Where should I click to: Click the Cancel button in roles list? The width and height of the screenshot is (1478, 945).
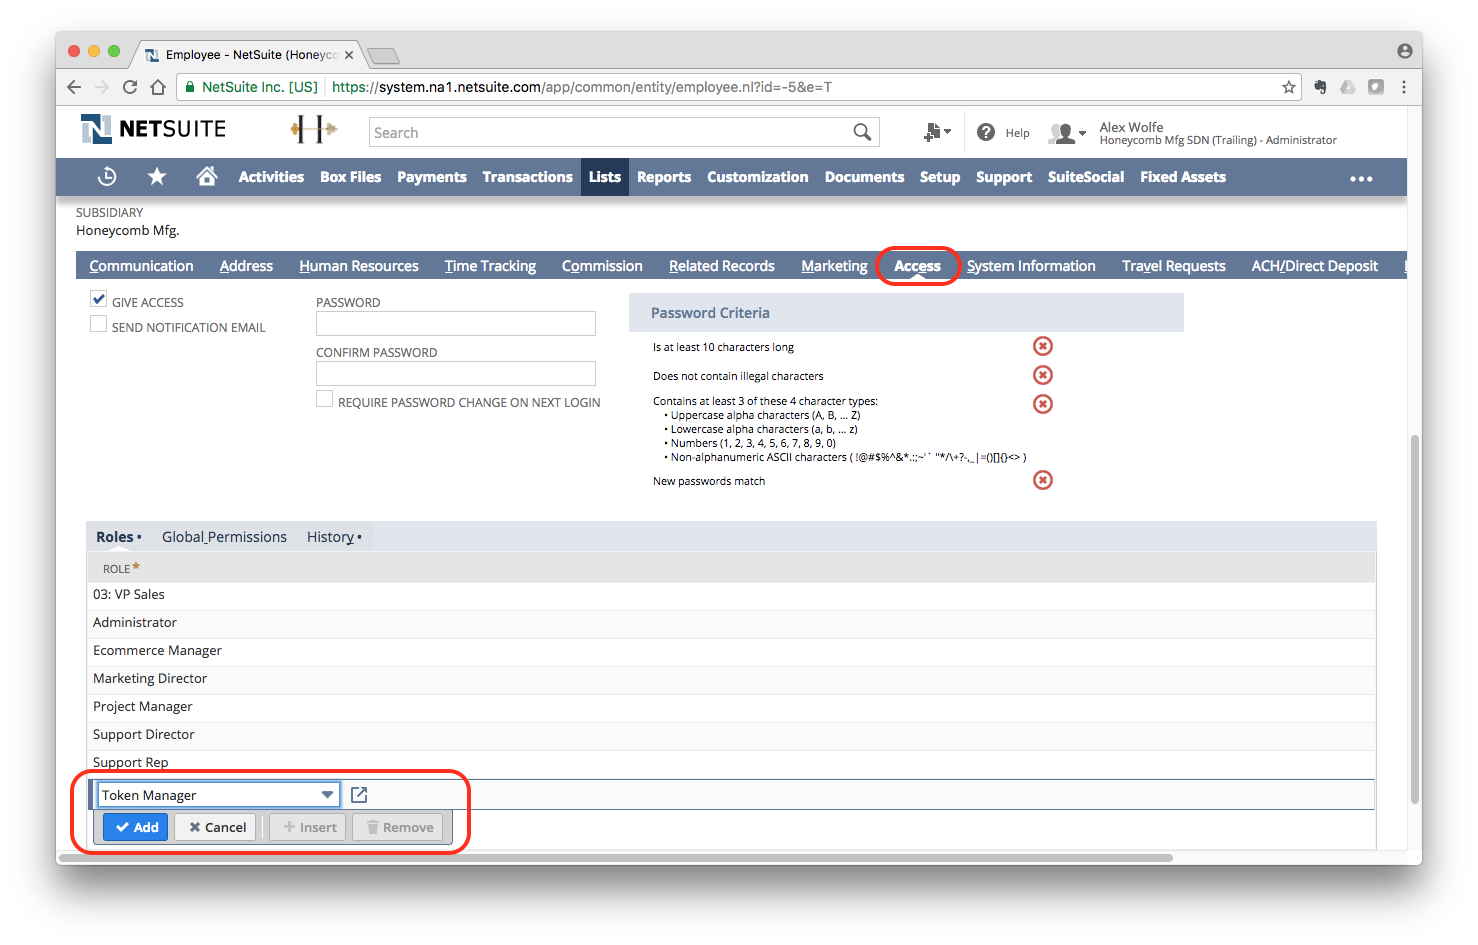tap(217, 827)
